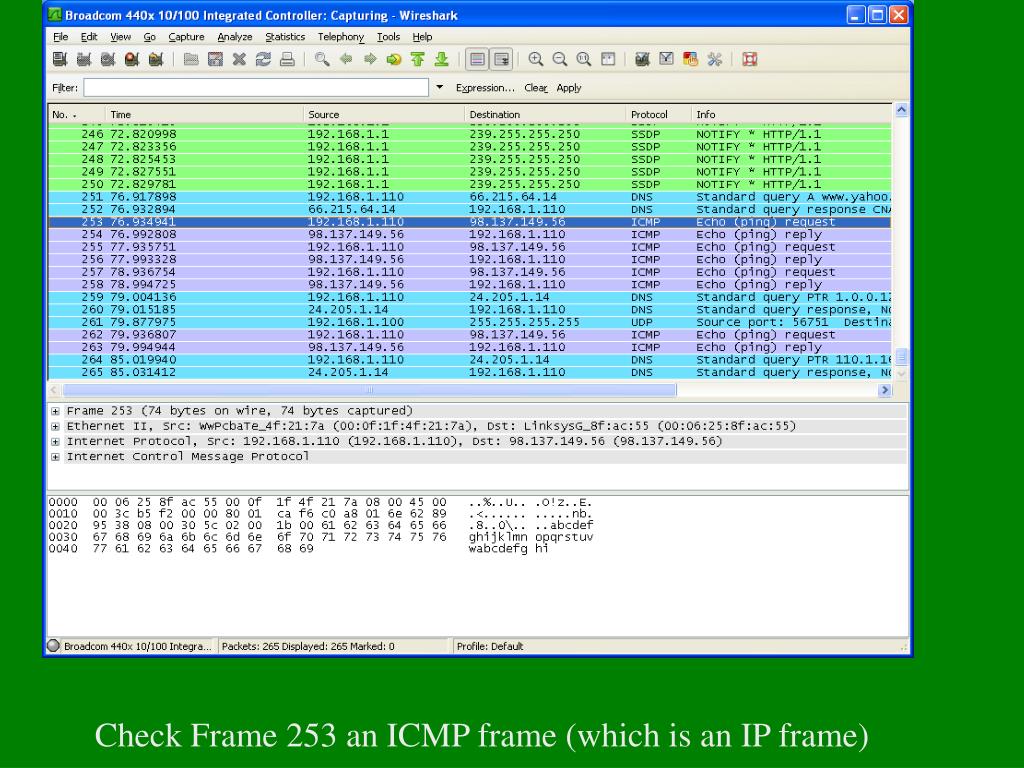Open a capture file
The image size is (1024, 768).
pyautogui.click(x=191, y=59)
